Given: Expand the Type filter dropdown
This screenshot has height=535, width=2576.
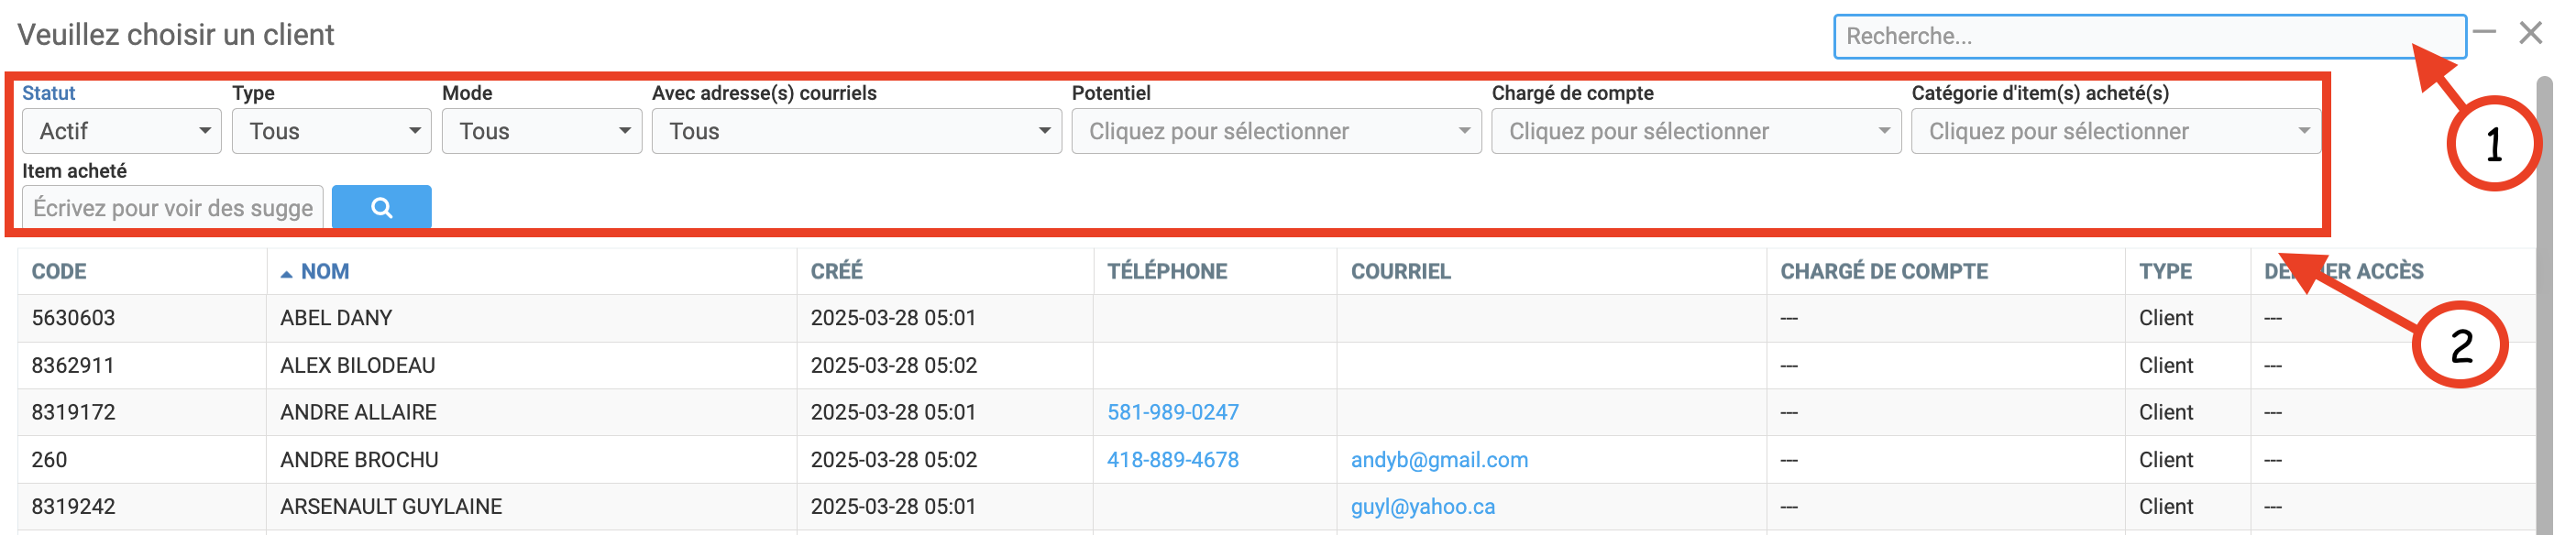Looking at the screenshot, I should (x=331, y=131).
